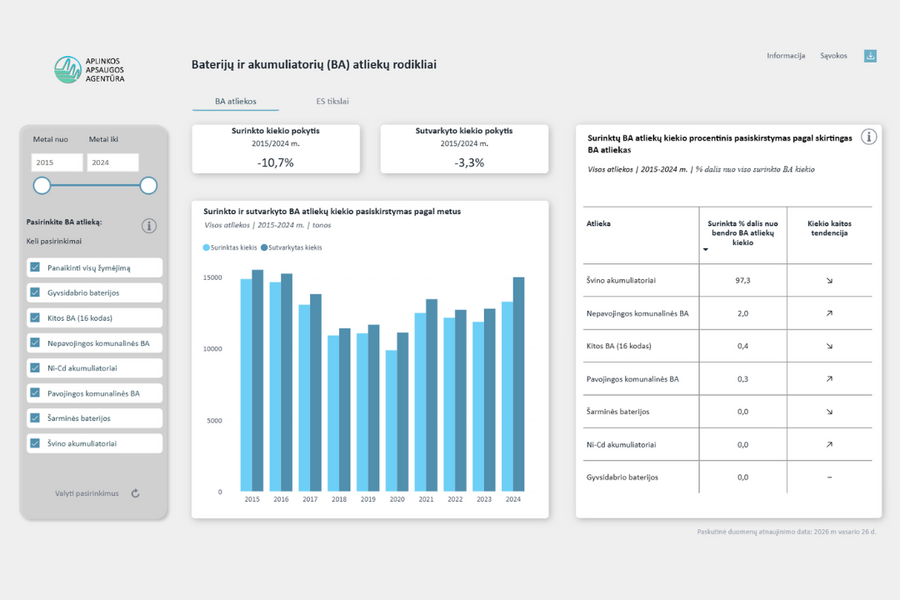The width and height of the screenshot is (900, 600).
Task: Click sort arrow under Surinkta % dalis column
Action: pos(705,249)
